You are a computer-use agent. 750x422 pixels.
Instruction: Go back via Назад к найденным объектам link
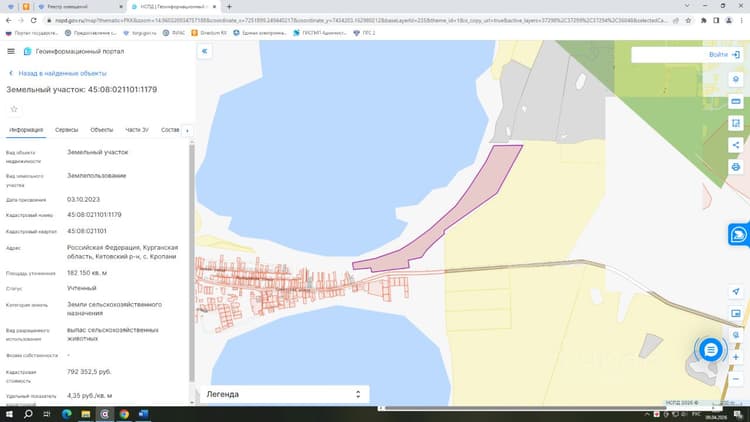pyautogui.click(x=58, y=73)
